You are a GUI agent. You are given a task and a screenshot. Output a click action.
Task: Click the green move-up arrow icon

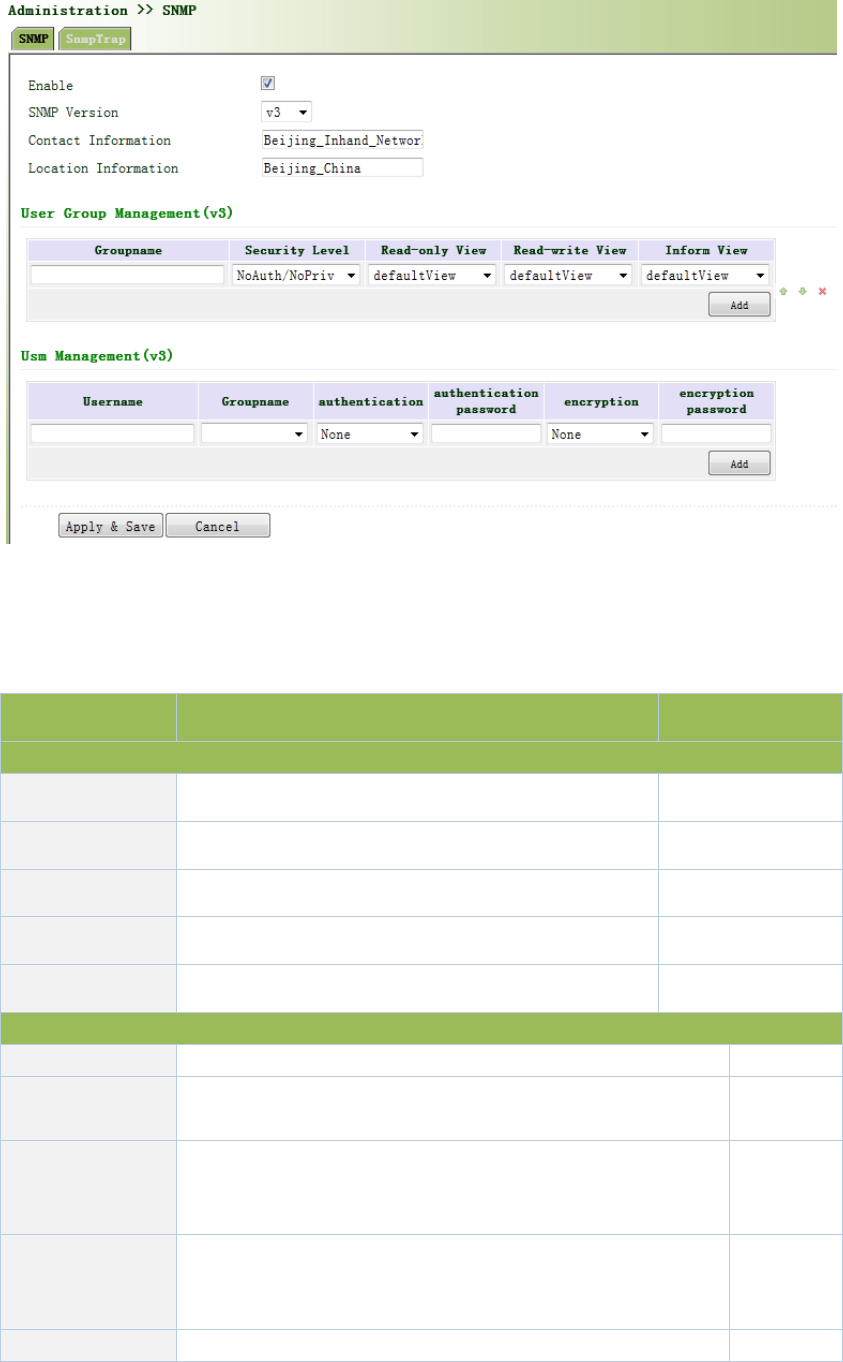(x=784, y=291)
